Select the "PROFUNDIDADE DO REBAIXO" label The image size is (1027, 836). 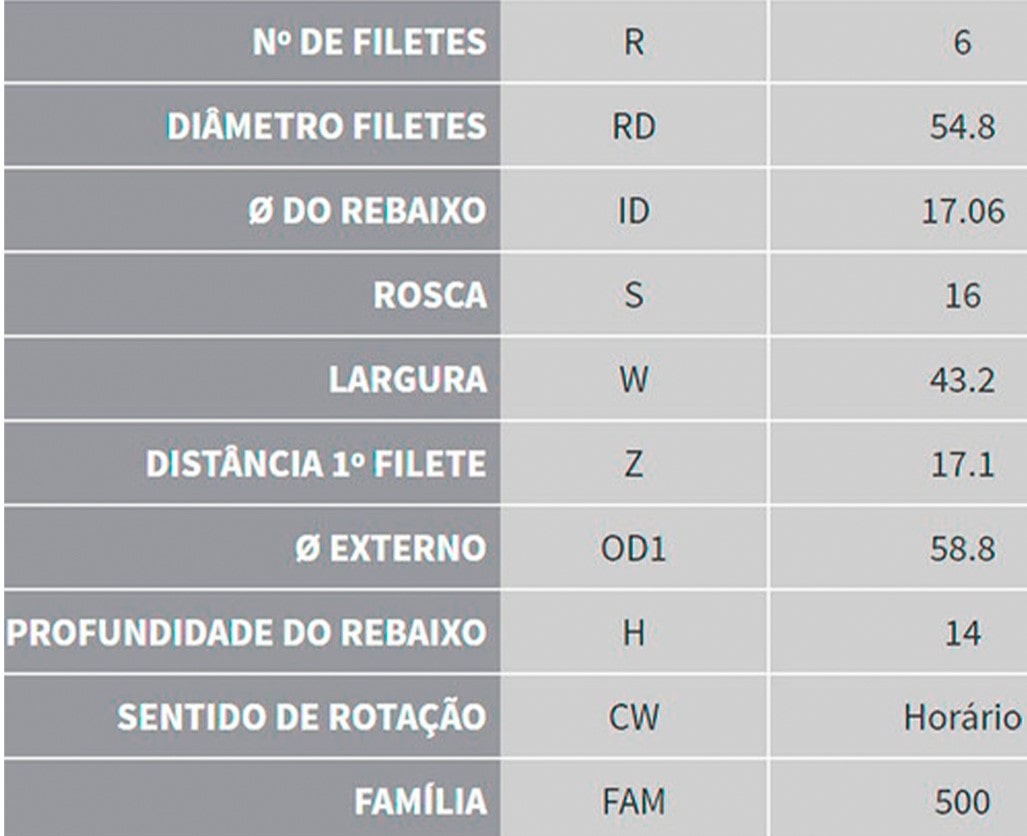point(246,633)
